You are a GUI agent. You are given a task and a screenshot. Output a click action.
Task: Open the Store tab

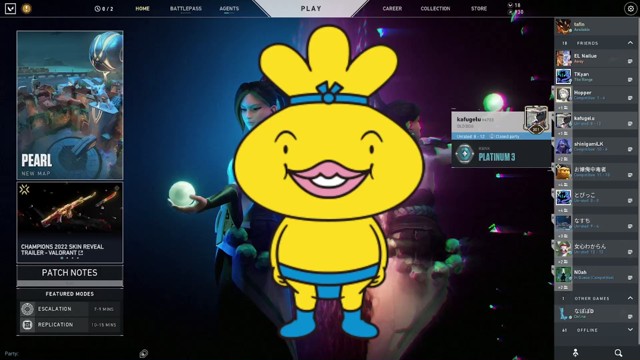tap(479, 9)
